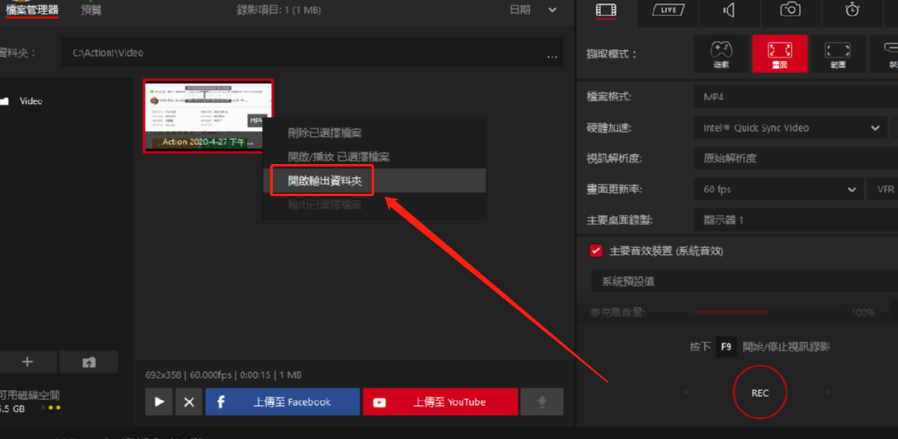The height and width of the screenshot is (439, 898).
Task: Click the gray upload arrow button
Action: (x=542, y=402)
